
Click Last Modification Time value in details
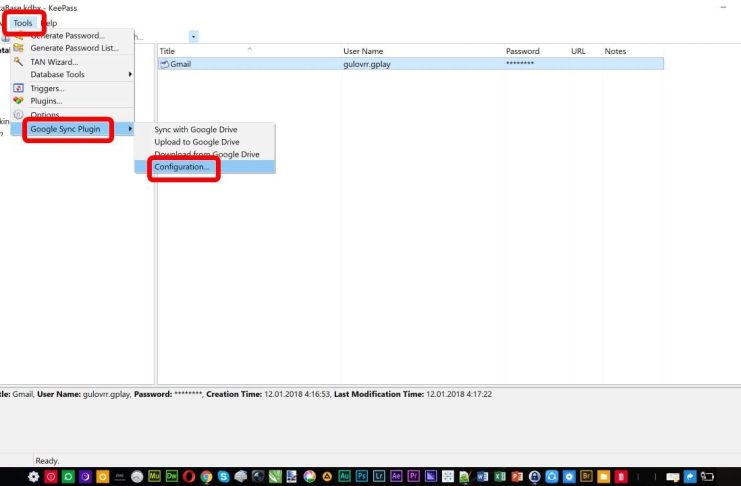tap(459, 394)
